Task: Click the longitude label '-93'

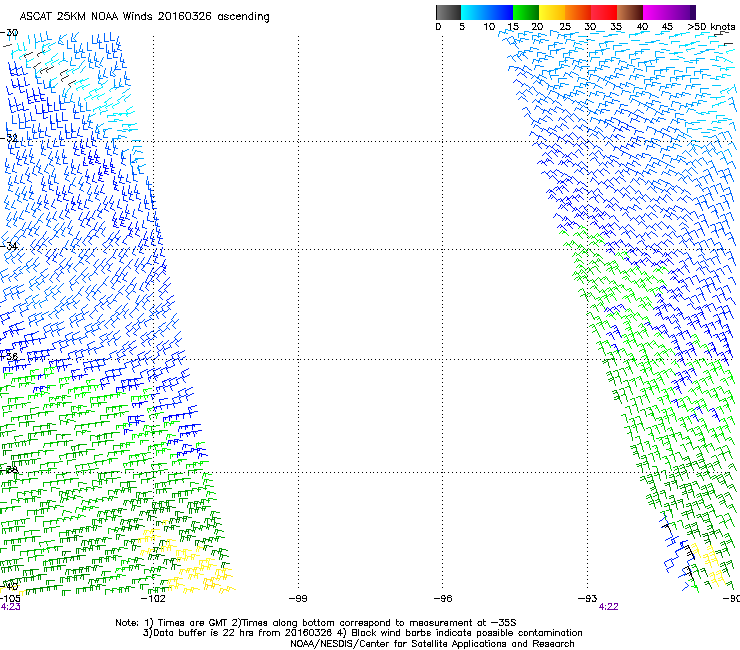Action: (588, 599)
